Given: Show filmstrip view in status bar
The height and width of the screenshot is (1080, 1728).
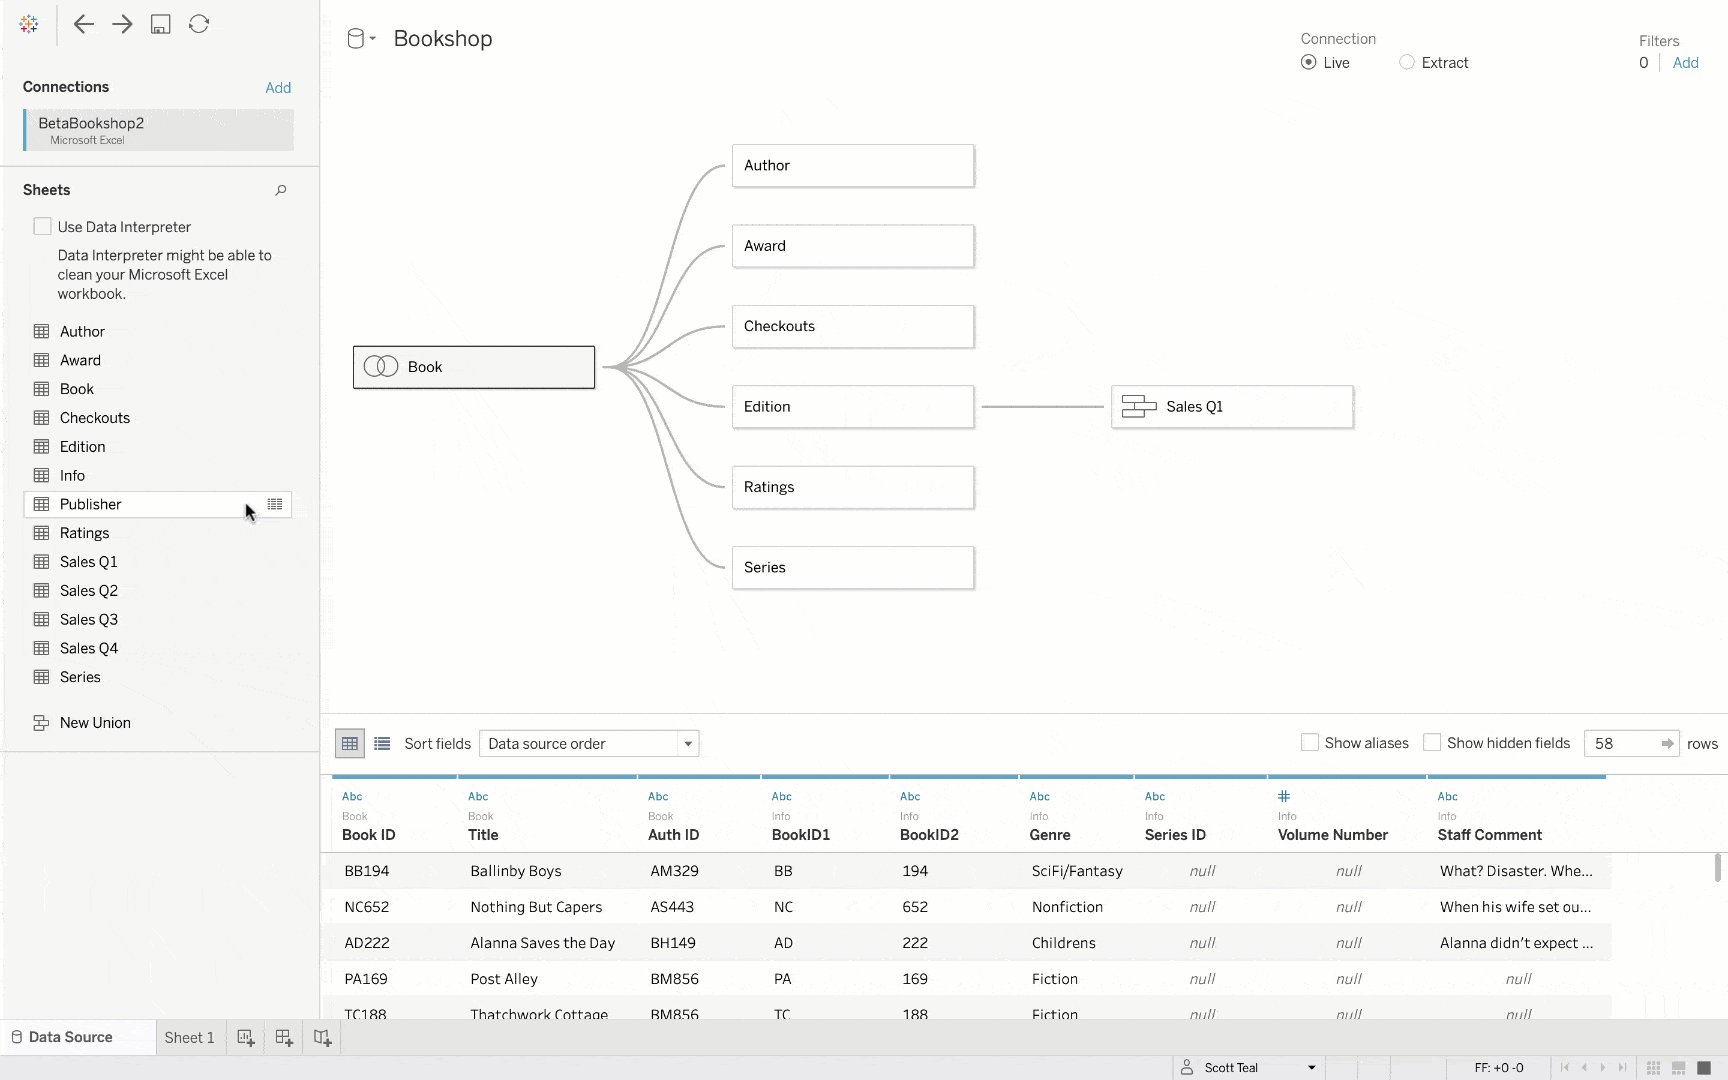Looking at the screenshot, I should [1679, 1068].
